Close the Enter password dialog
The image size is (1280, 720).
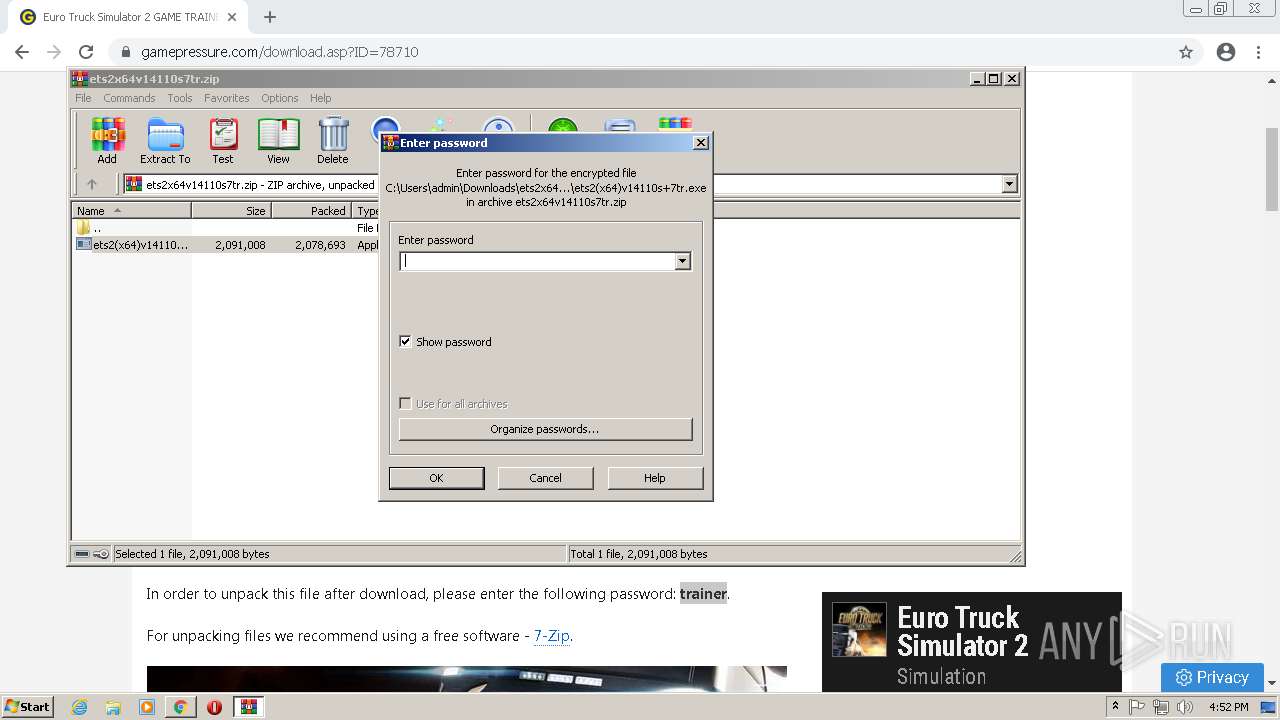click(x=701, y=142)
